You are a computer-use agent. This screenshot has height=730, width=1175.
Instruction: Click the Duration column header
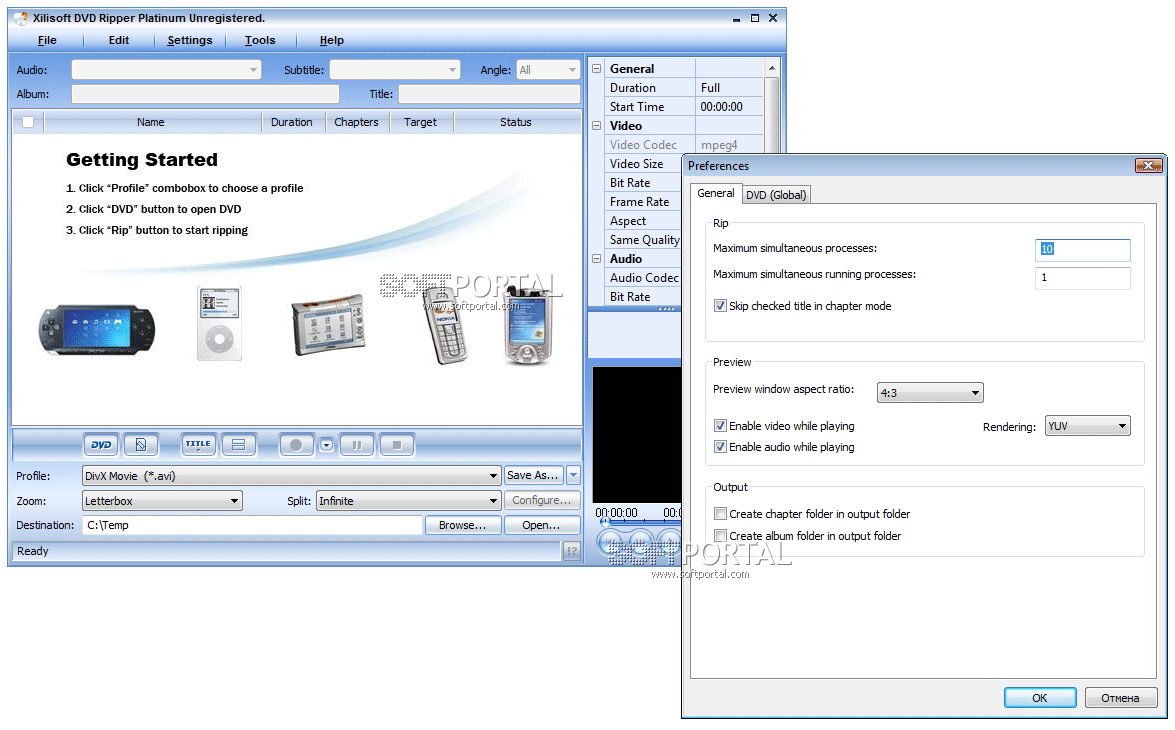pyautogui.click(x=292, y=122)
